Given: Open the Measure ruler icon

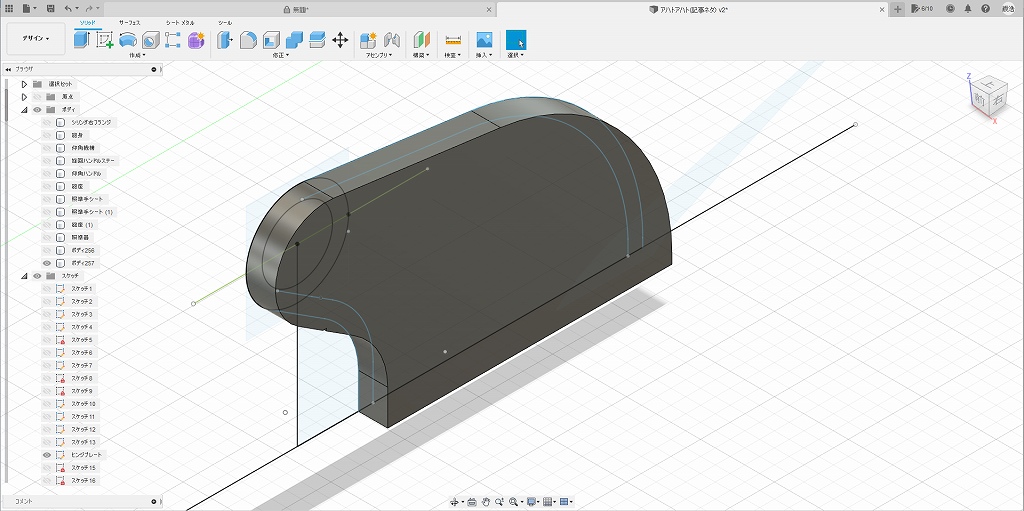Looking at the screenshot, I should click(x=453, y=40).
